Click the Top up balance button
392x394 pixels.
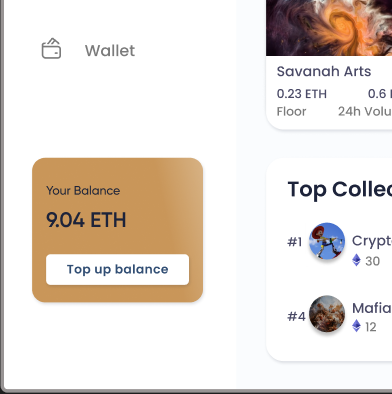117,269
